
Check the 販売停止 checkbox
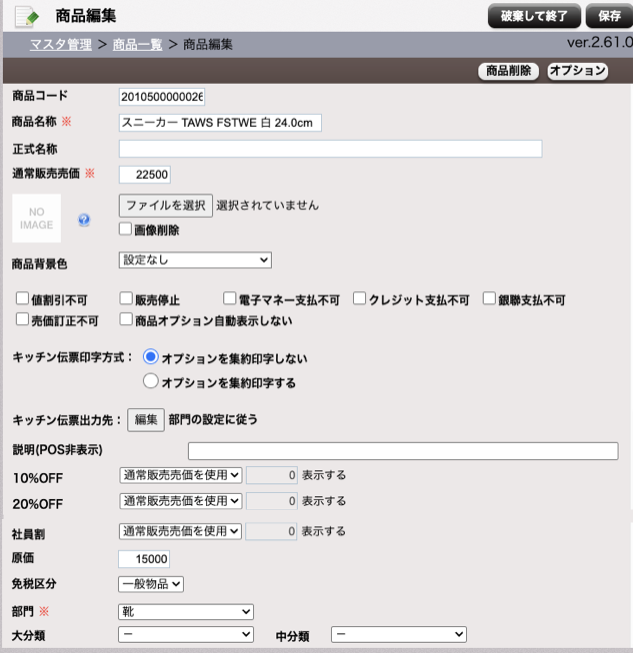point(126,299)
